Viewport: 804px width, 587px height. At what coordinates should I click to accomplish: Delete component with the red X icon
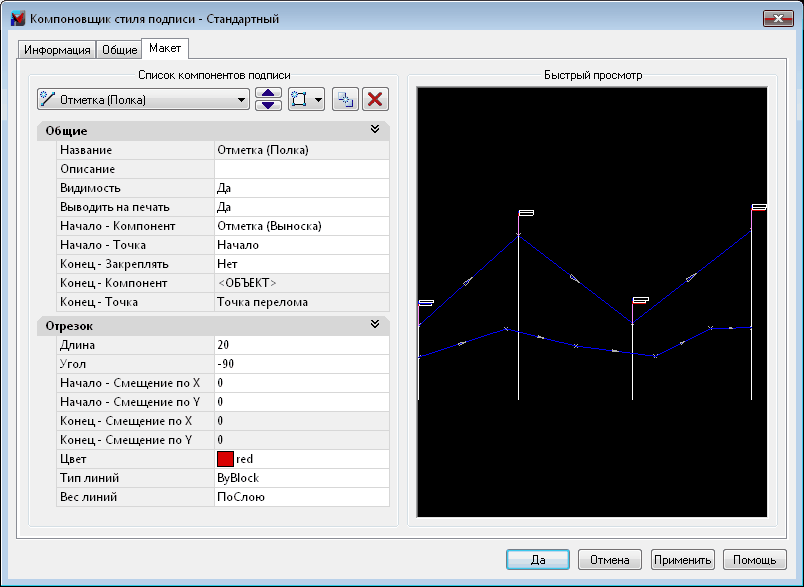click(375, 99)
